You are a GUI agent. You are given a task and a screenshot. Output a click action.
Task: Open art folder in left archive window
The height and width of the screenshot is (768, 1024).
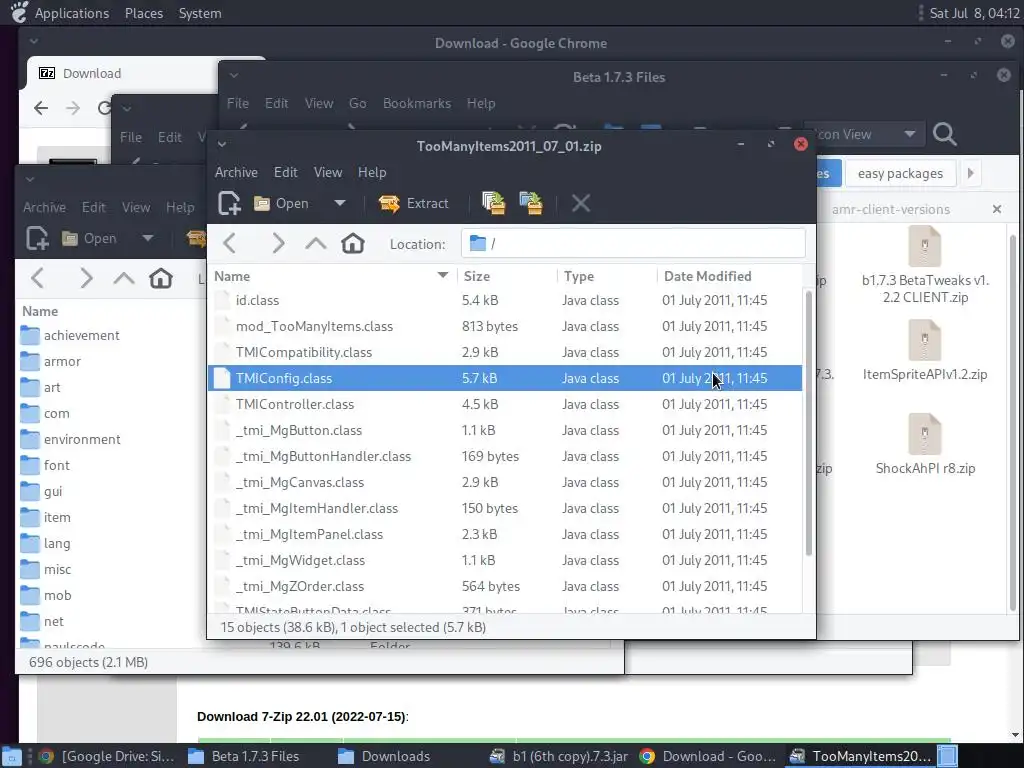coord(40,388)
